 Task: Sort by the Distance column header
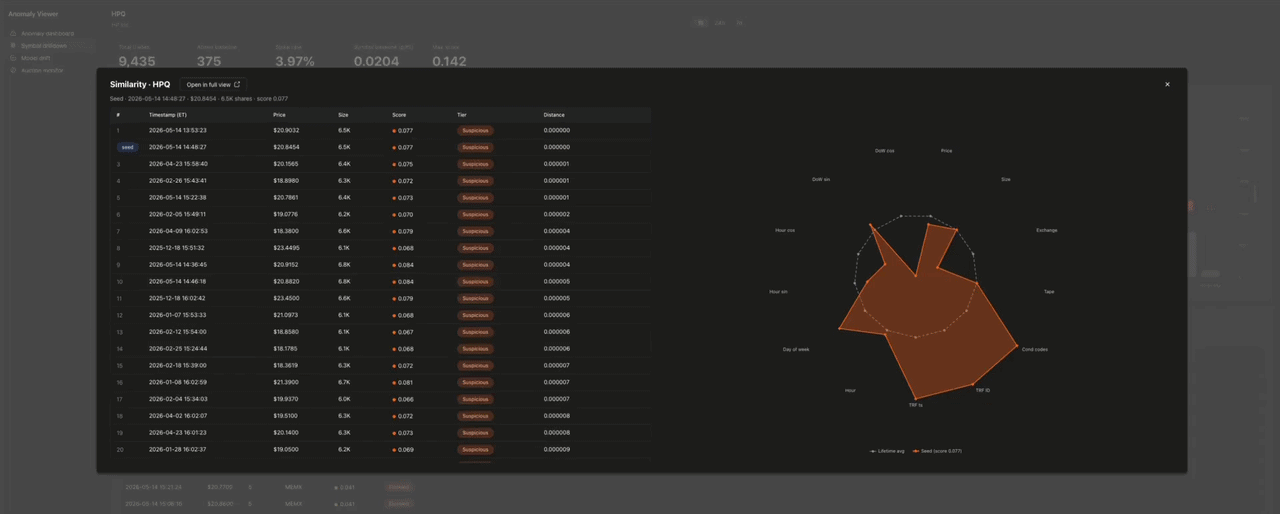point(554,115)
